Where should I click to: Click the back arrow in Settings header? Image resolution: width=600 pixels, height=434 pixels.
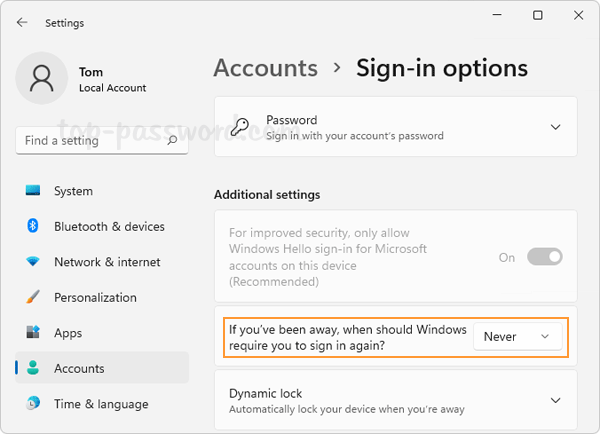(22, 22)
